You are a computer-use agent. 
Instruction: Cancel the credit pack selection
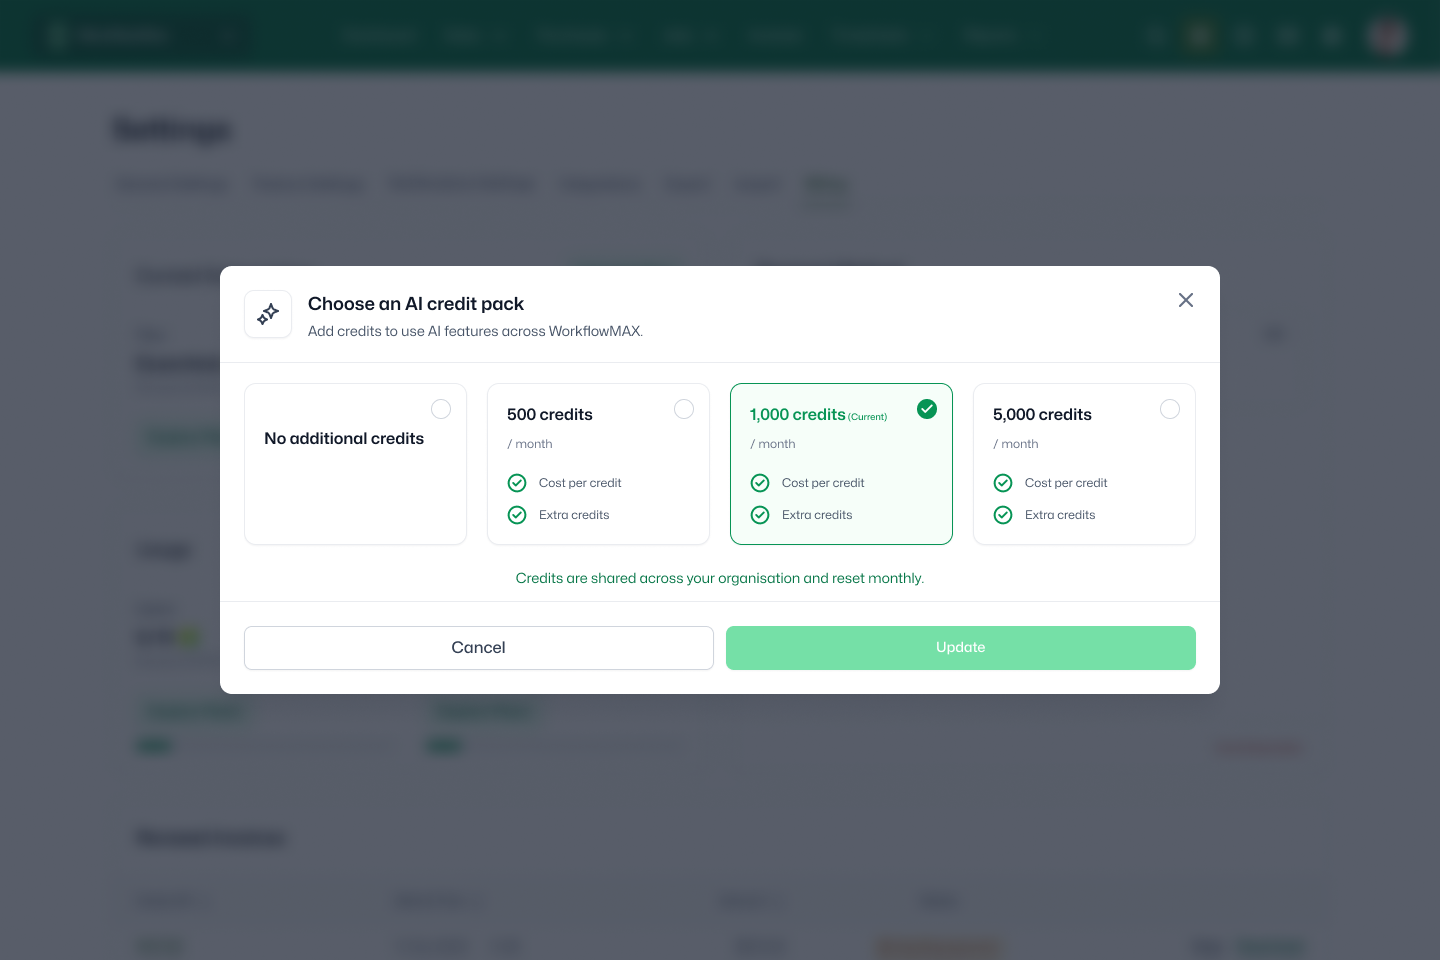click(x=479, y=648)
